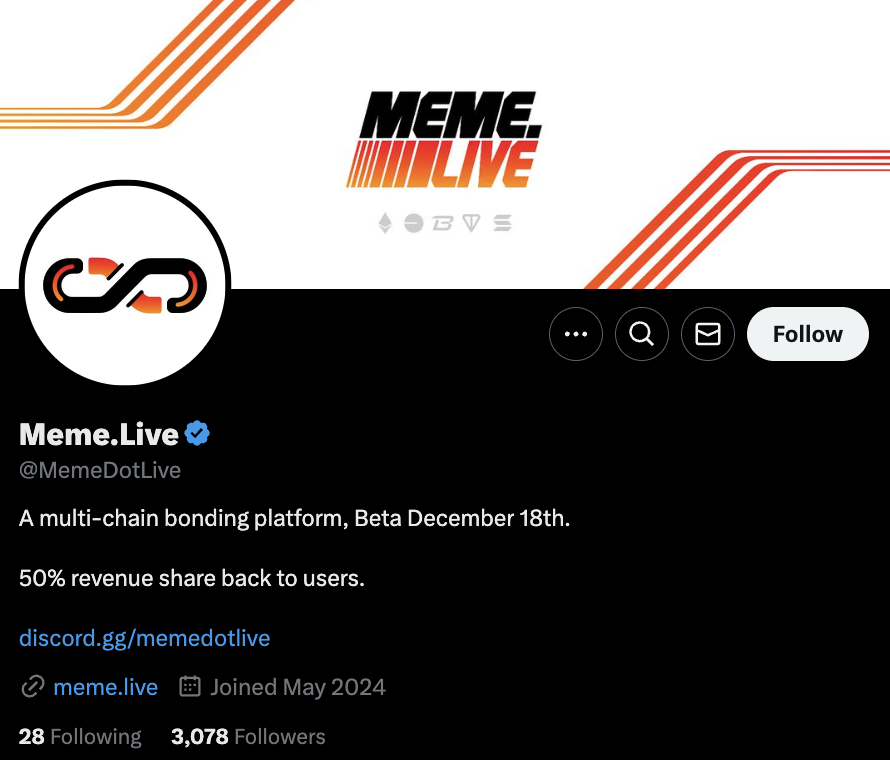Image resolution: width=890 pixels, height=760 pixels.
Task: Click the chain link icon beside meme.live
Action: [x=32, y=687]
